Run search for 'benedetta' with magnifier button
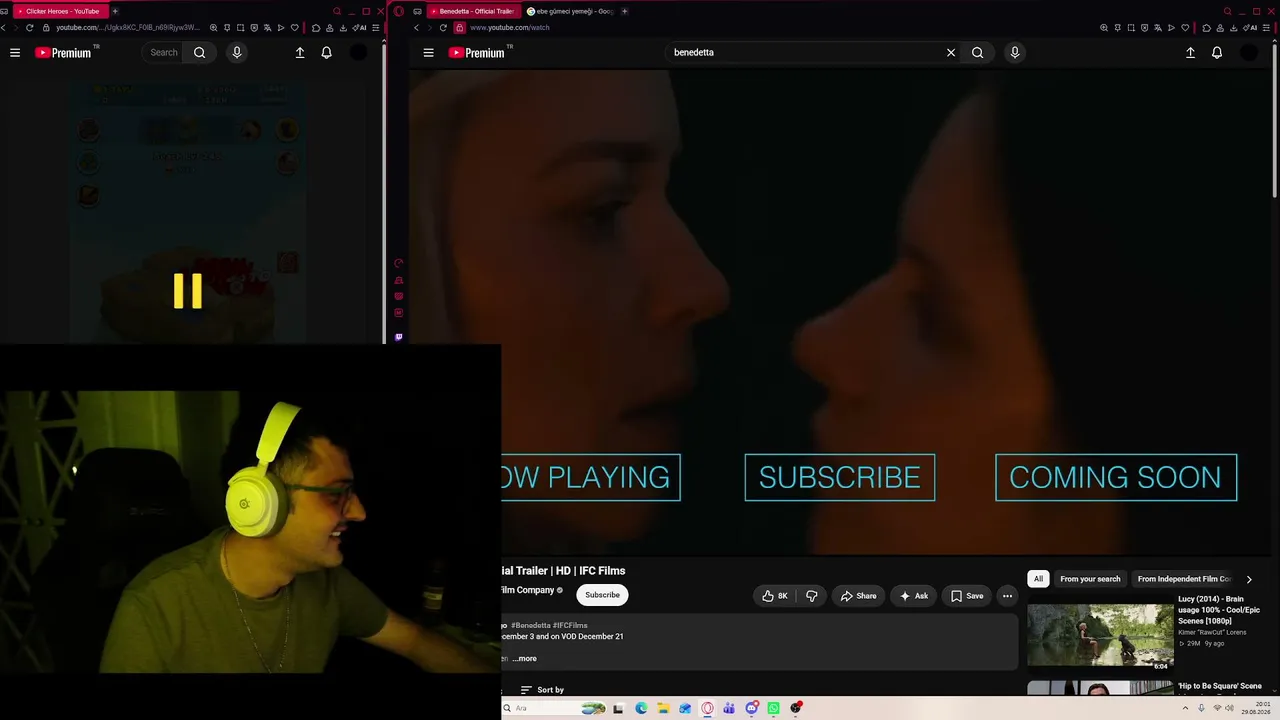The height and width of the screenshot is (720, 1280). (978, 53)
